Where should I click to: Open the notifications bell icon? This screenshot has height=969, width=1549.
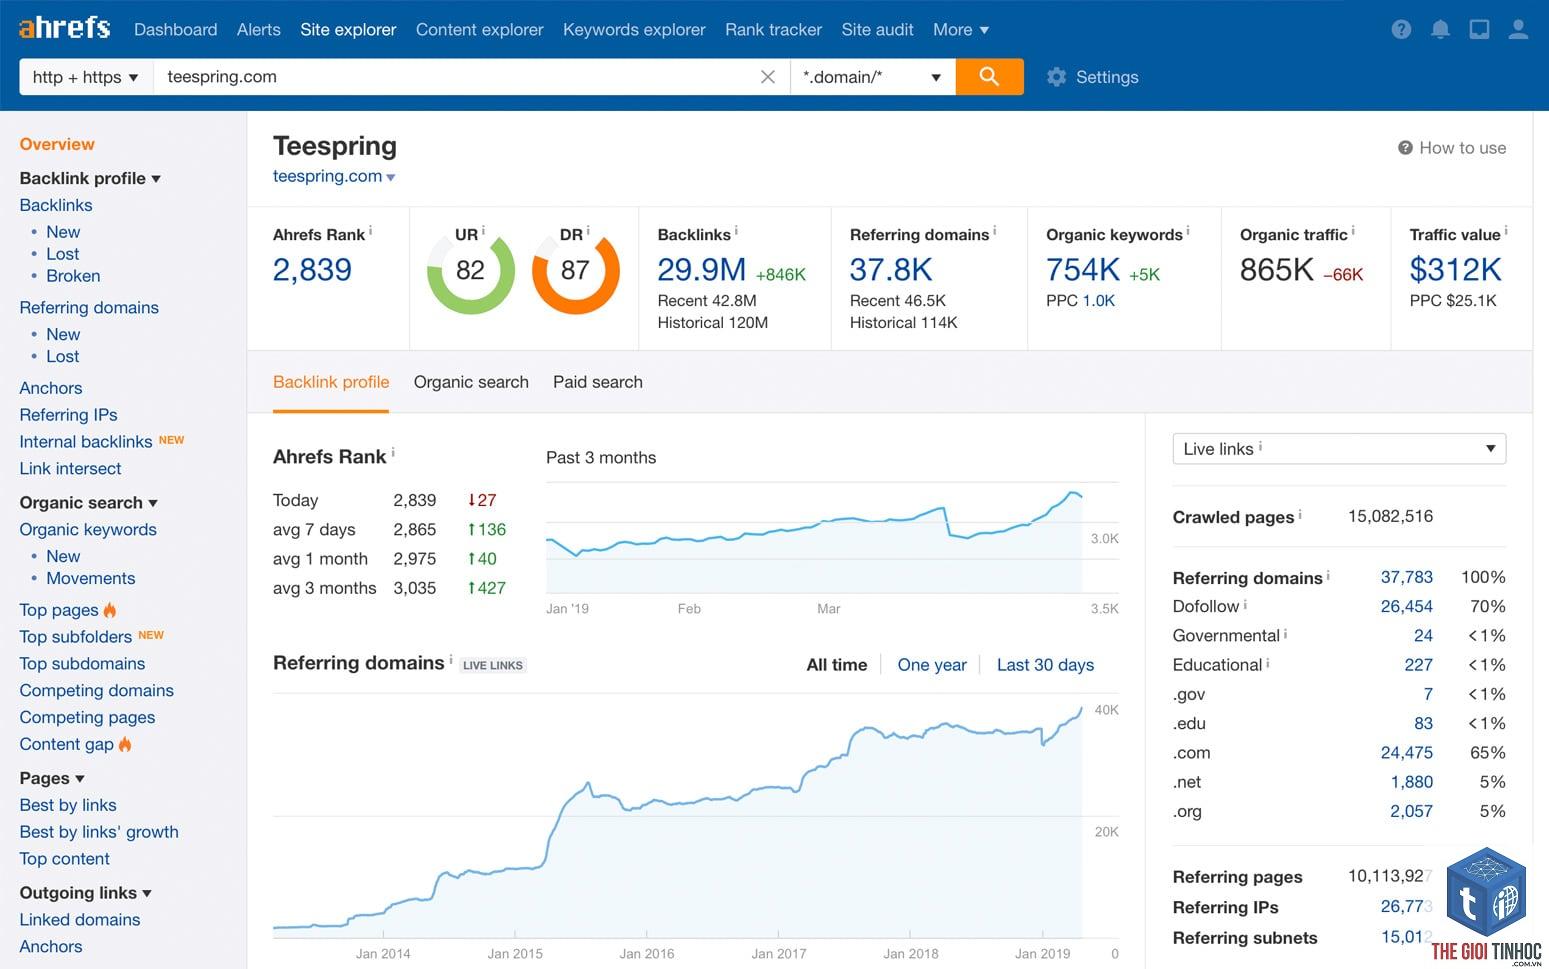tap(1440, 29)
